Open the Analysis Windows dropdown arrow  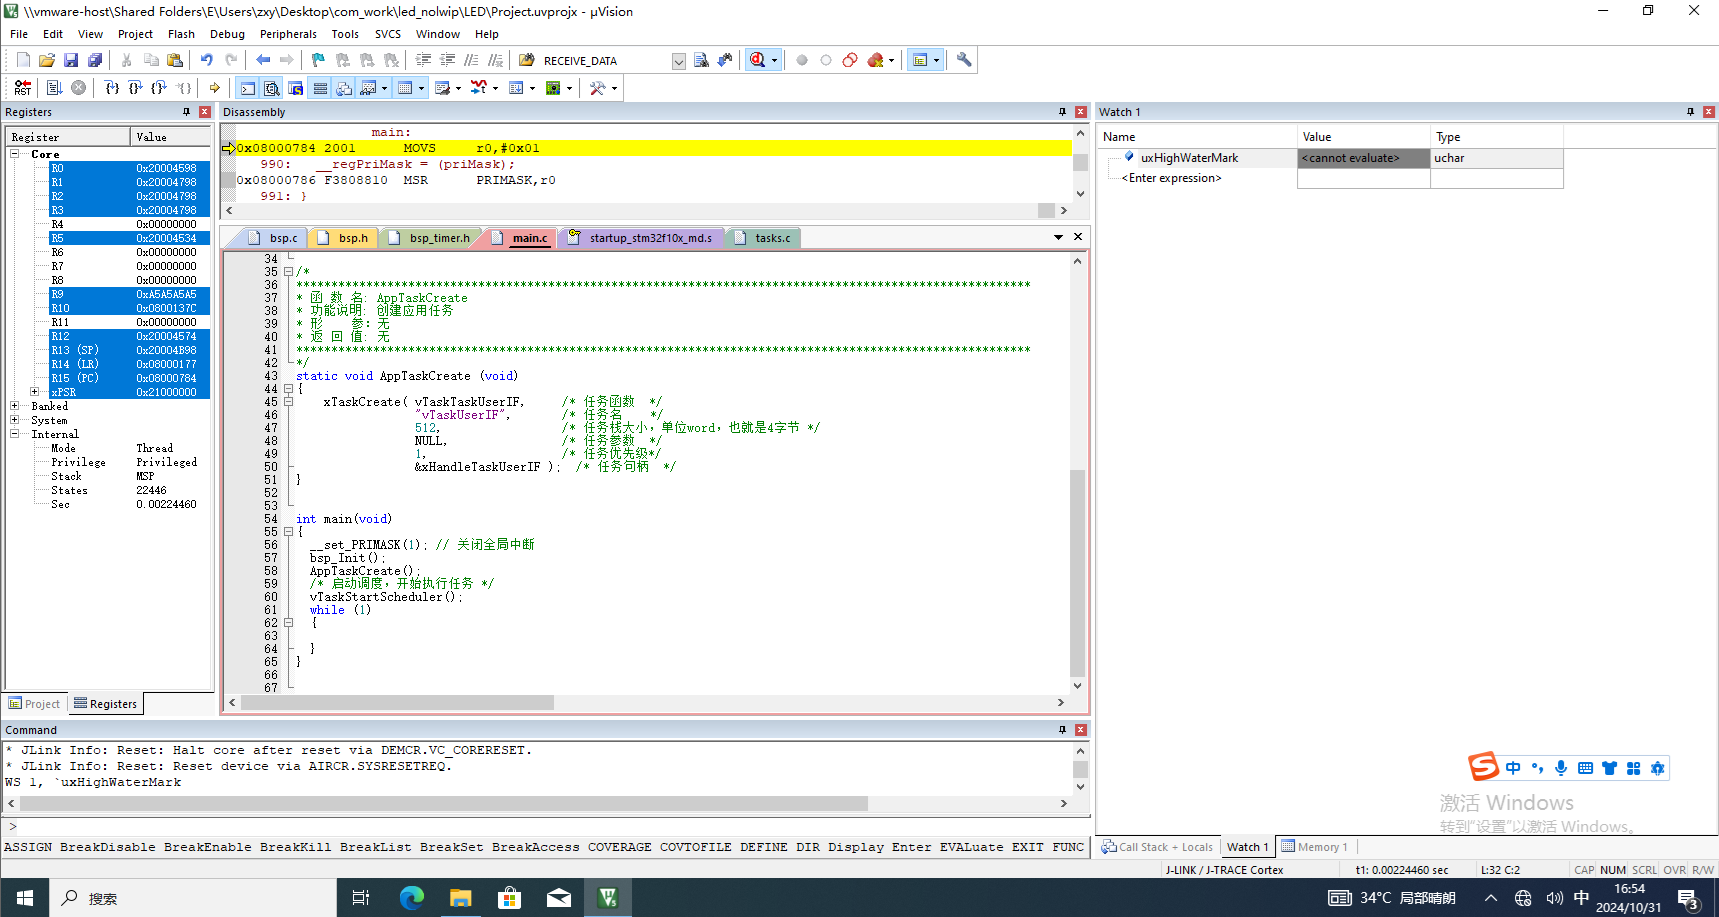495,89
